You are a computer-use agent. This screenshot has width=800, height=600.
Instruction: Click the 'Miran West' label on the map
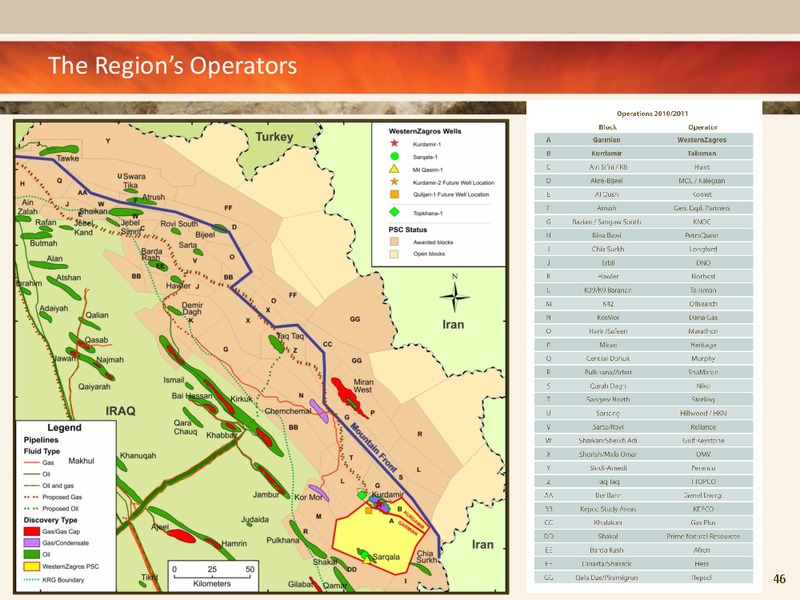pyautogui.click(x=363, y=386)
